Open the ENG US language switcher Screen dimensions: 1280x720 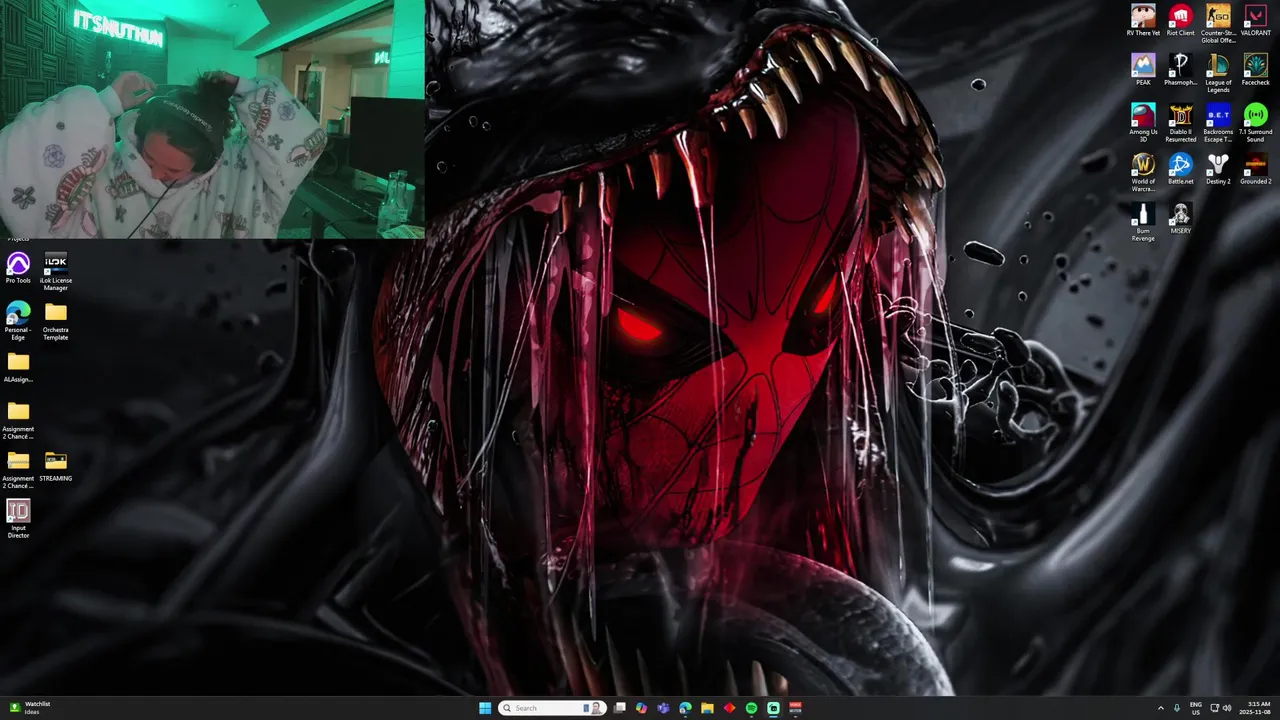tap(1196, 708)
